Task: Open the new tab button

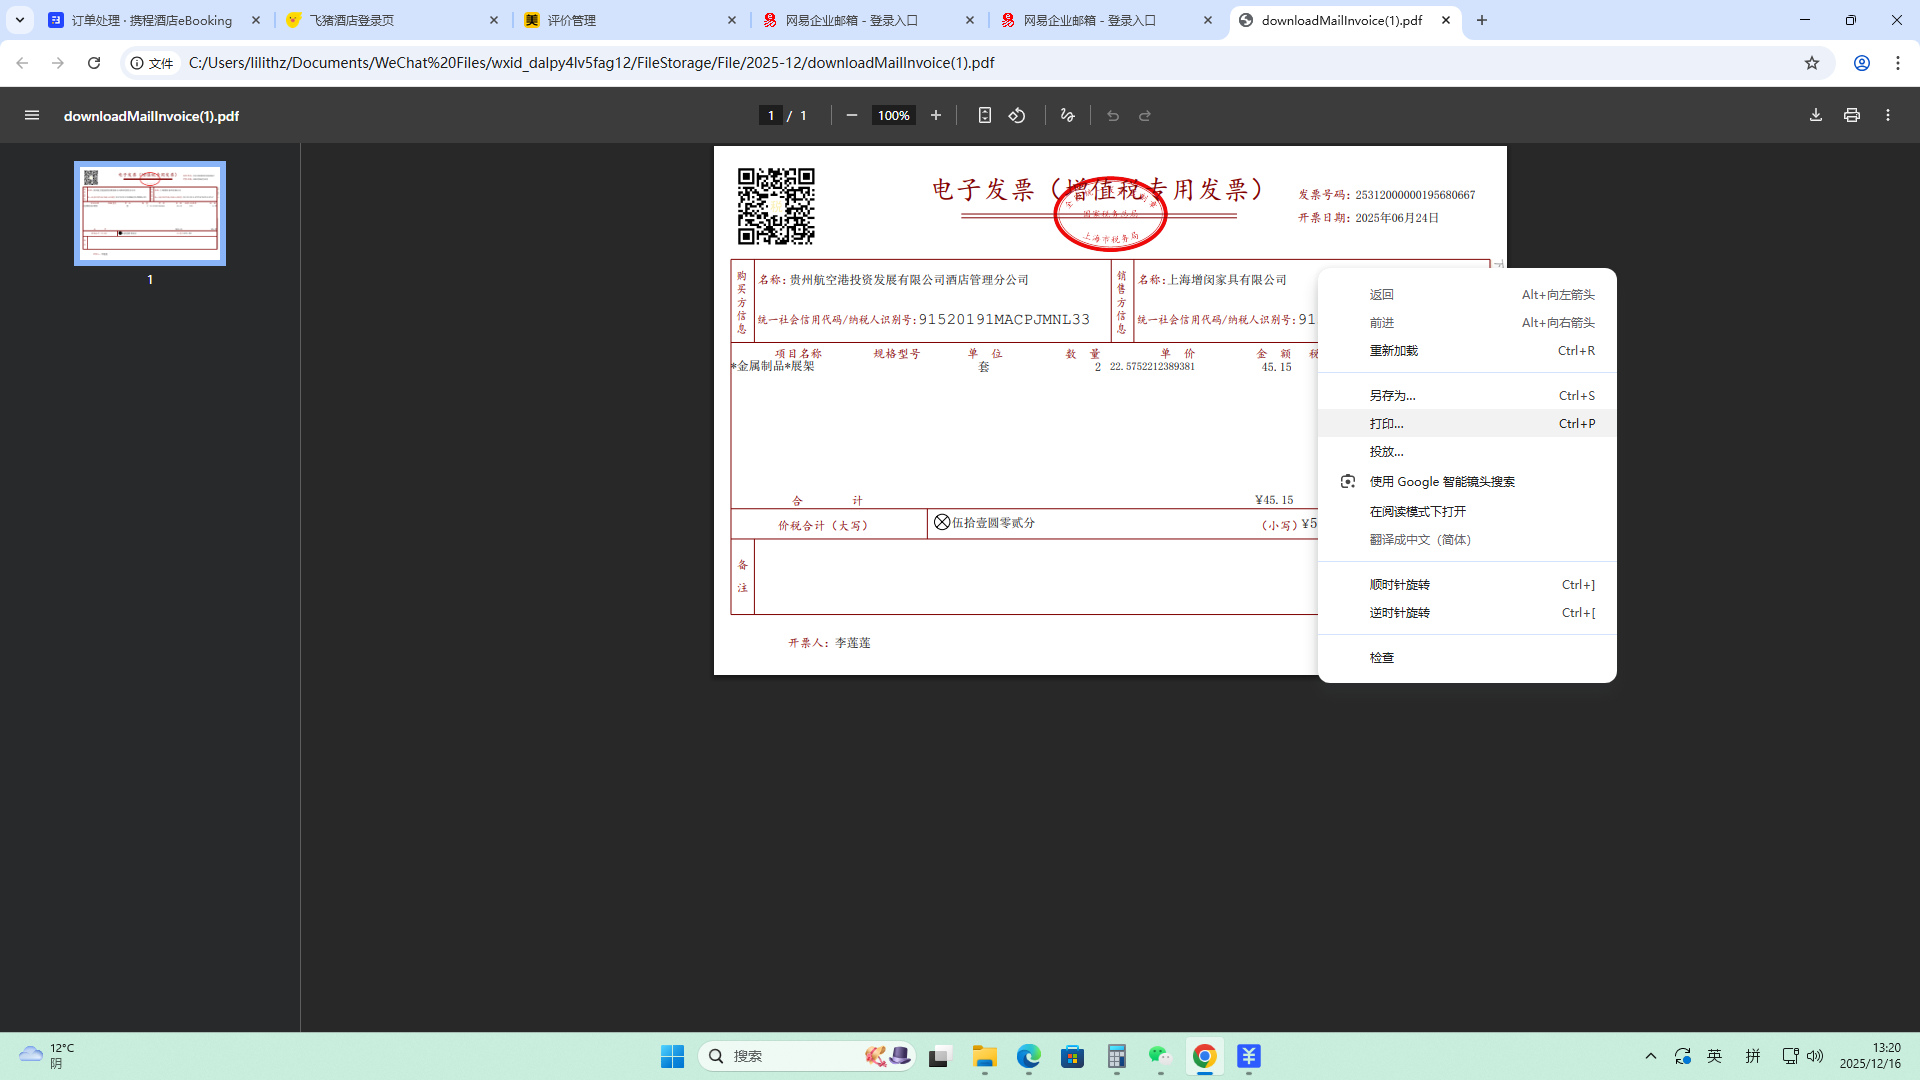Action: click(1482, 20)
